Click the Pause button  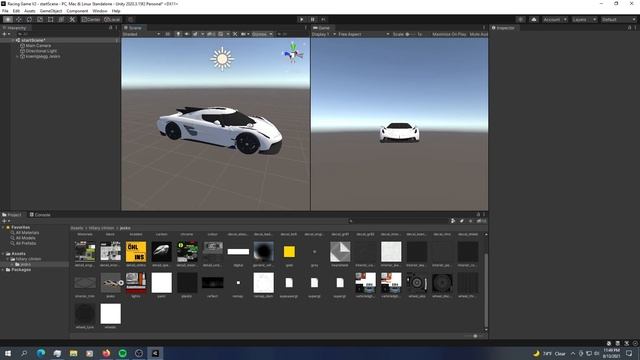[313, 19]
